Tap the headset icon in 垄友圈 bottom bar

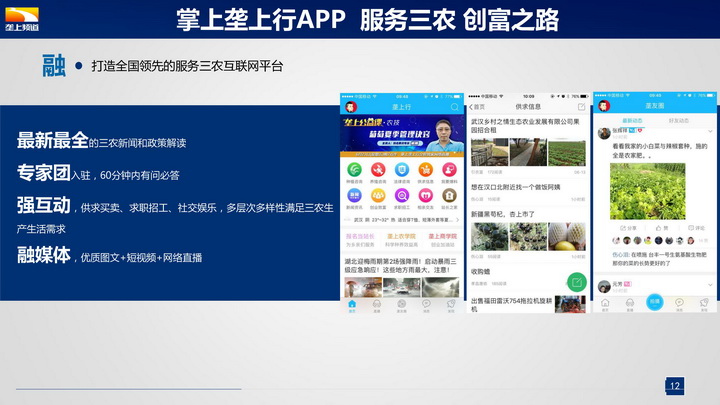(x=630, y=303)
